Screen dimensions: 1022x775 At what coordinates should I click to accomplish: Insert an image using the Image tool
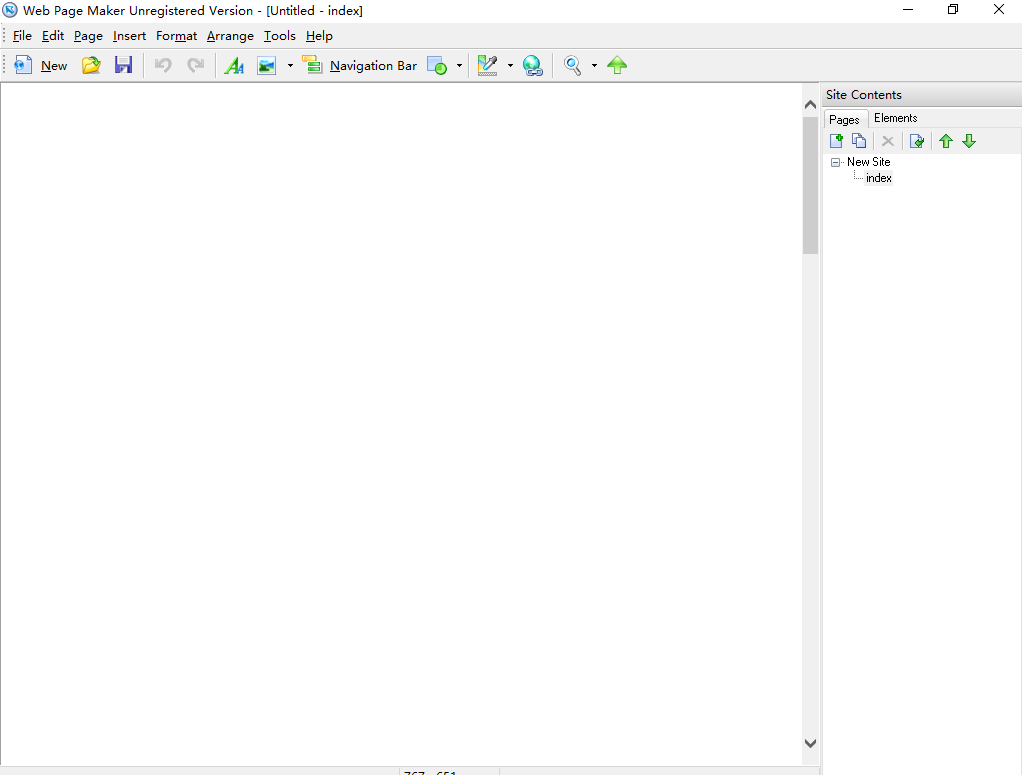pos(264,65)
